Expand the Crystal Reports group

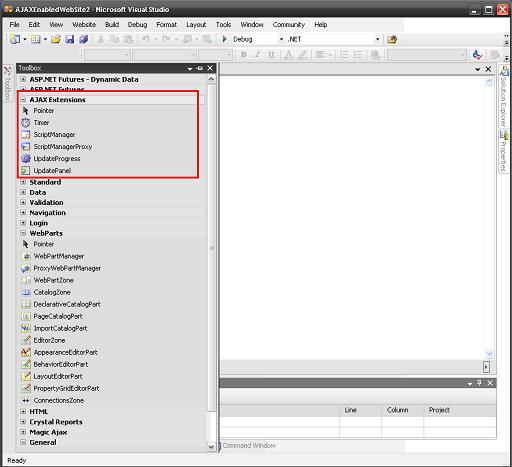23,422
